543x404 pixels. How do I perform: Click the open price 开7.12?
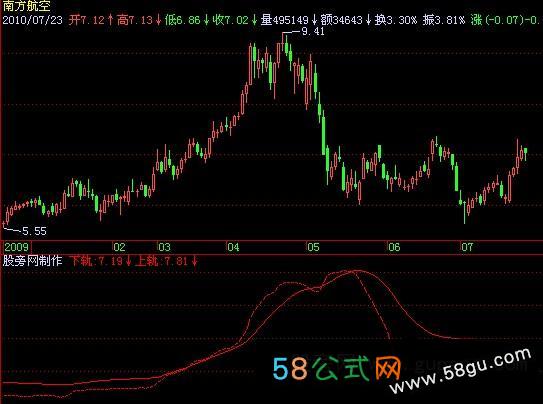coord(87,20)
